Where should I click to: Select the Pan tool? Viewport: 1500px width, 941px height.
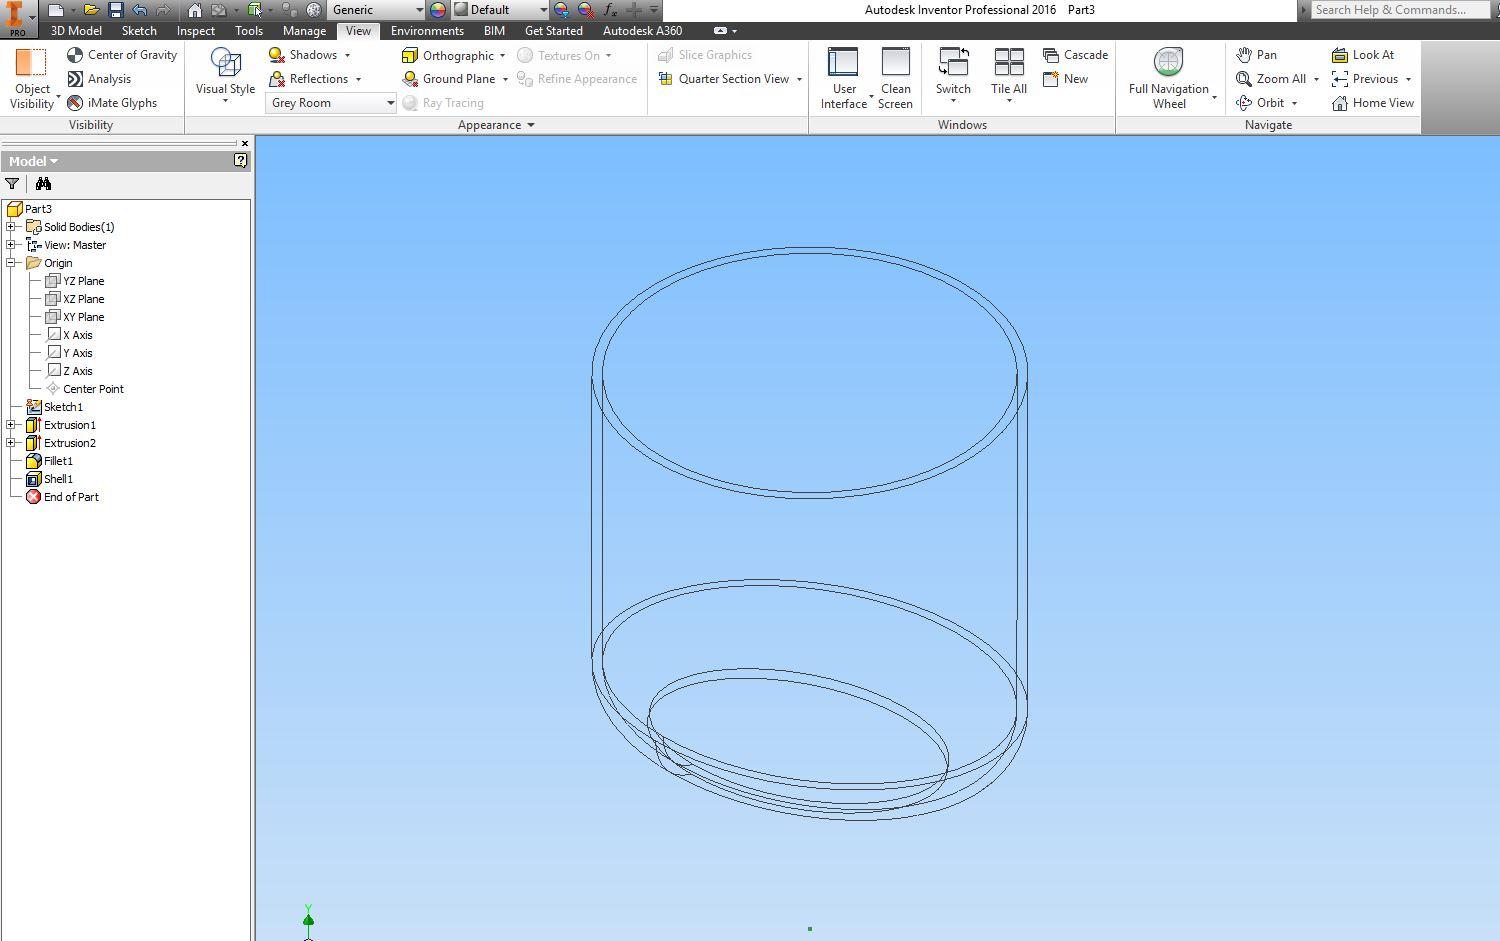(1244, 55)
